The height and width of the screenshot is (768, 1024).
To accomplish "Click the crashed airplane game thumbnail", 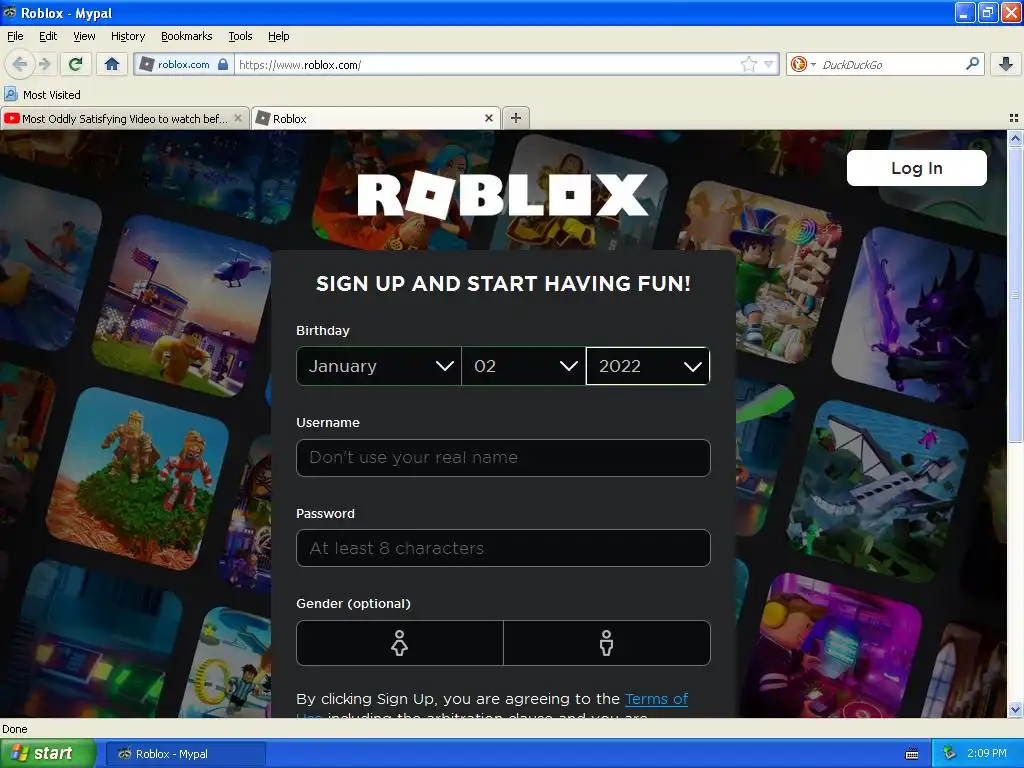I will (x=878, y=491).
